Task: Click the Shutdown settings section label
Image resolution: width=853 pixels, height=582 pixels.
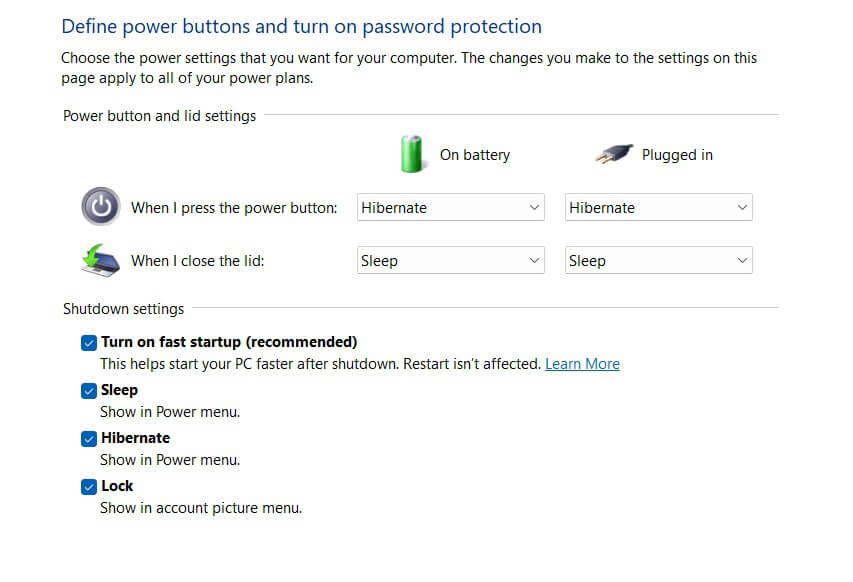Action: click(123, 308)
